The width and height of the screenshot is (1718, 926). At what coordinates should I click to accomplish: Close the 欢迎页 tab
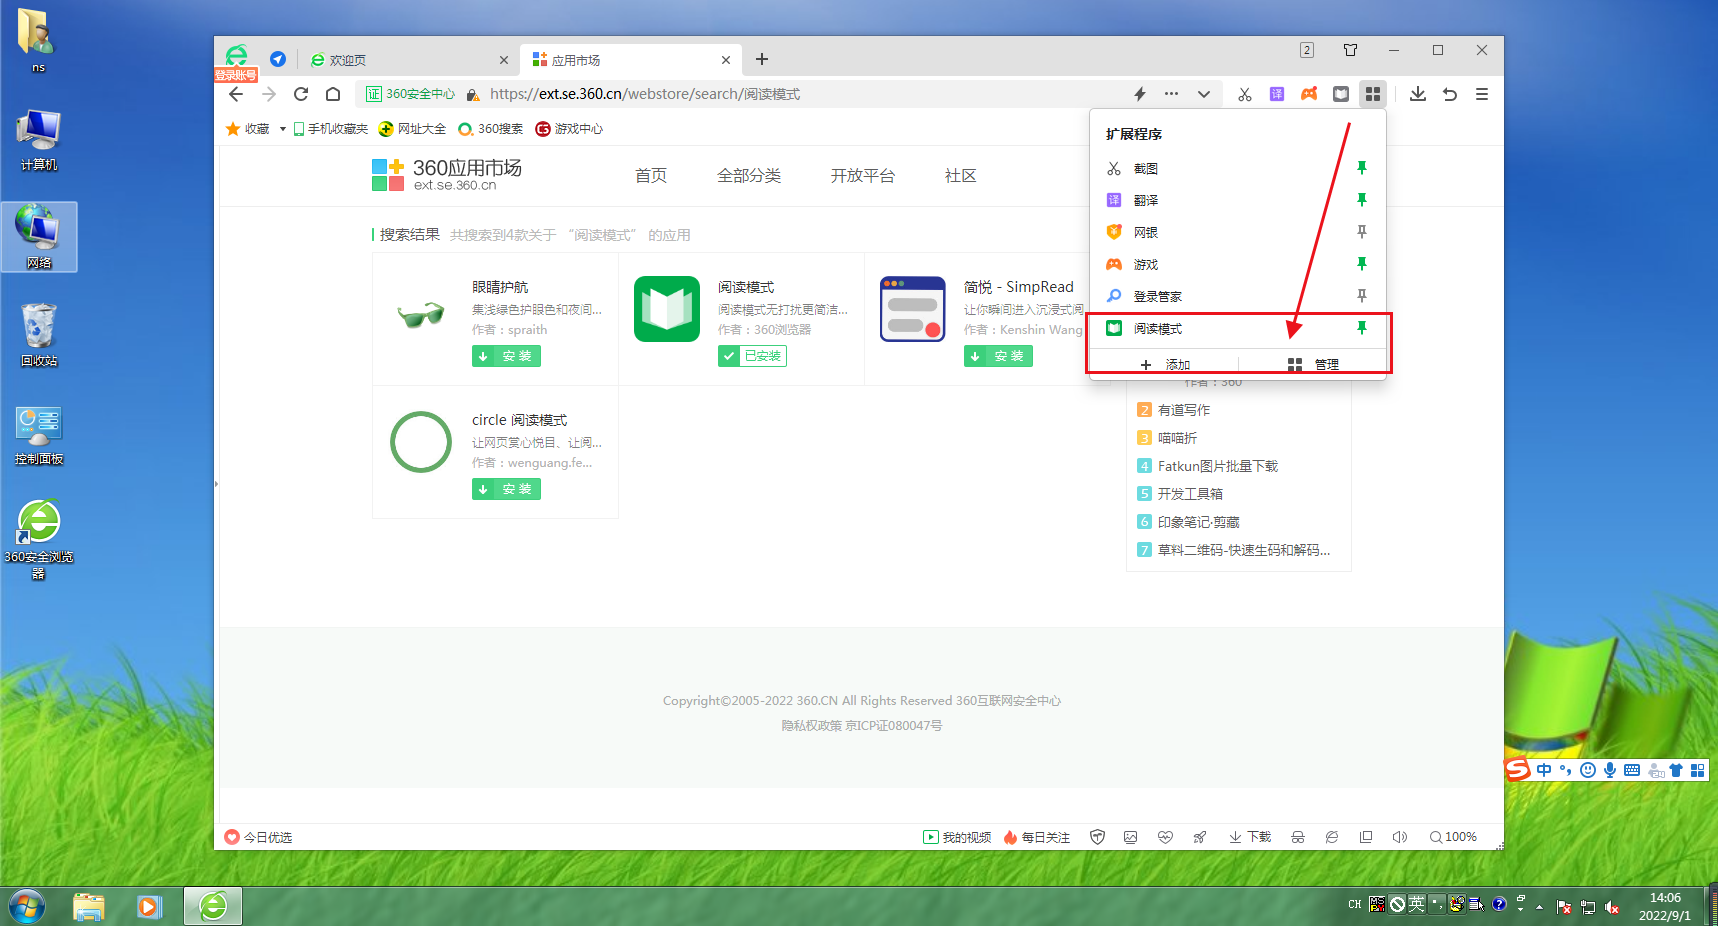tap(504, 60)
